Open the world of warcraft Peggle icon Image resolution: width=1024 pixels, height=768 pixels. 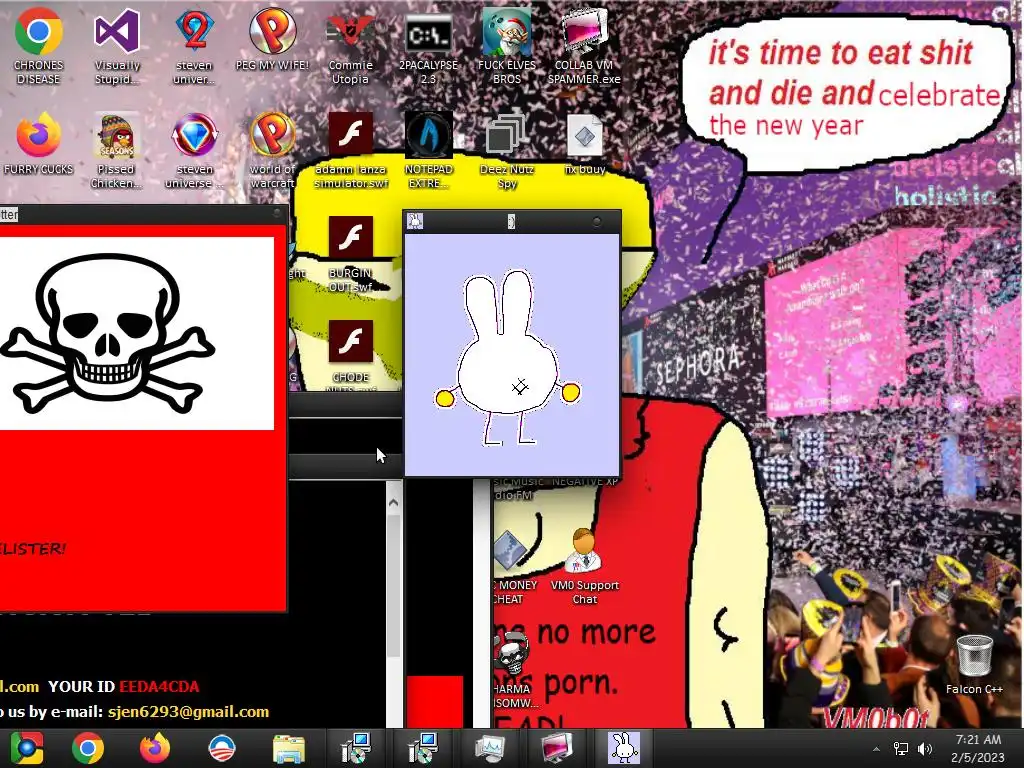coord(272,150)
